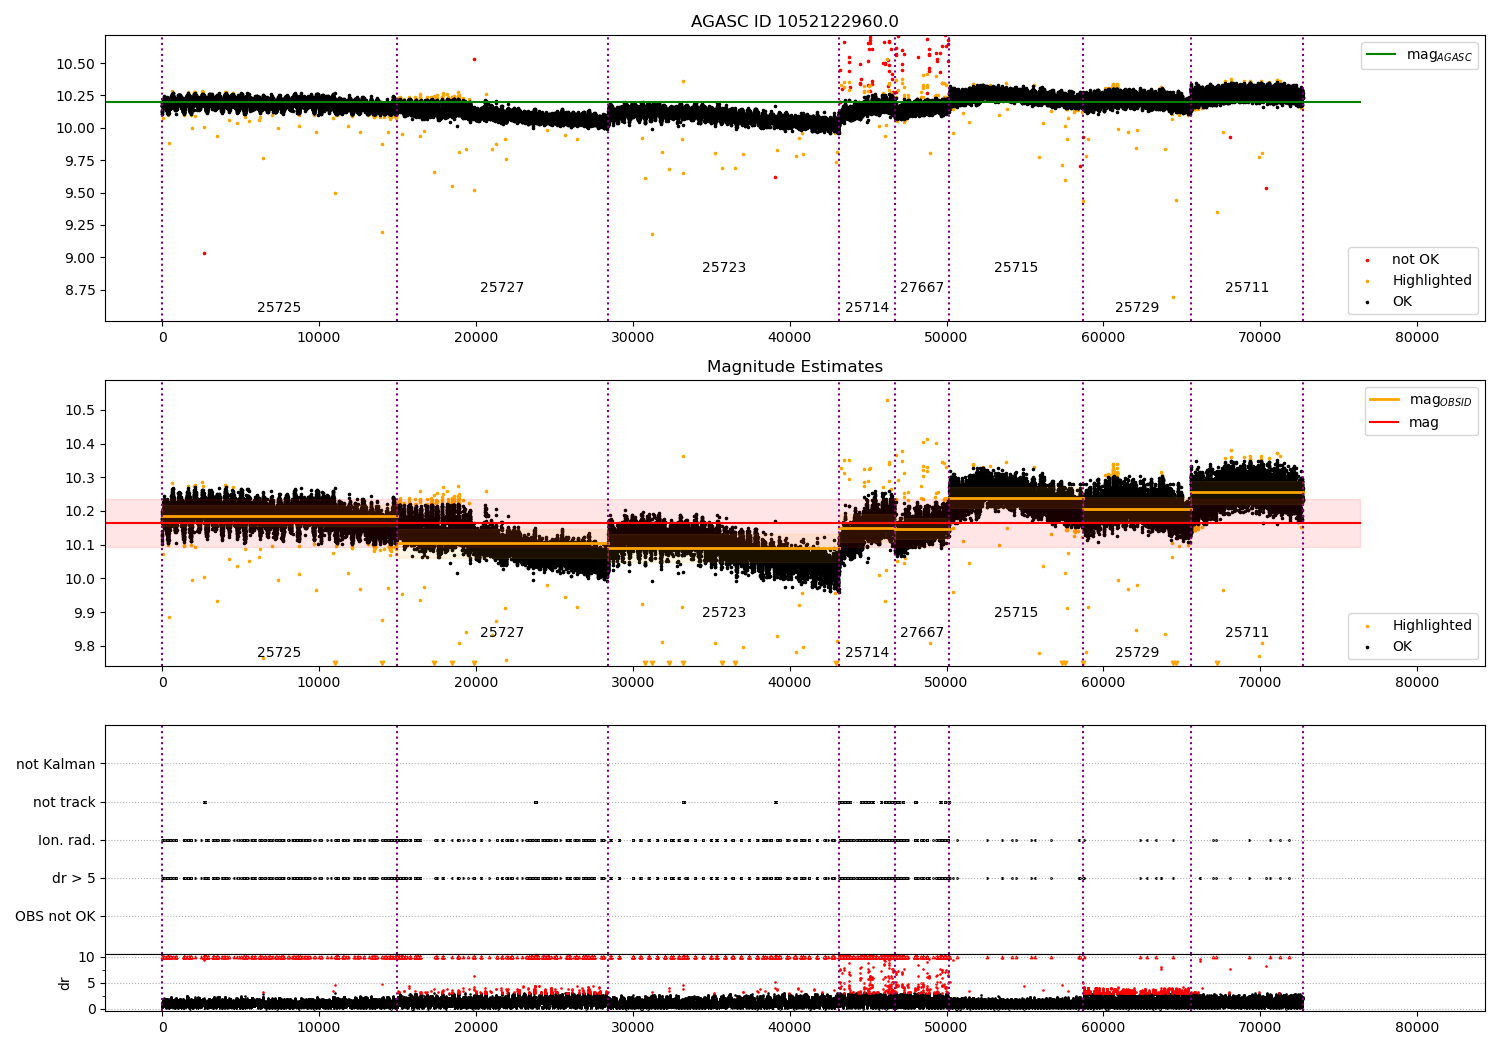Click label 25714 in the Magnitude Estimates plot
The height and width of the screenshot is (1050, 1500).
(867, 653)
